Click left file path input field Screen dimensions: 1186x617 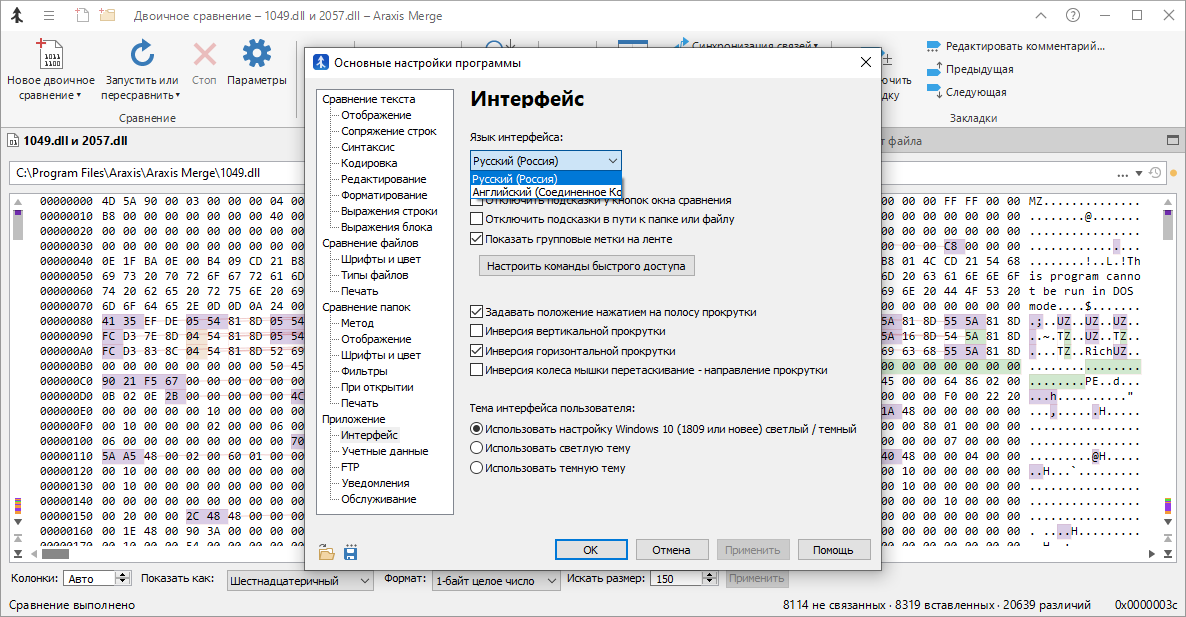click(157, 173)
